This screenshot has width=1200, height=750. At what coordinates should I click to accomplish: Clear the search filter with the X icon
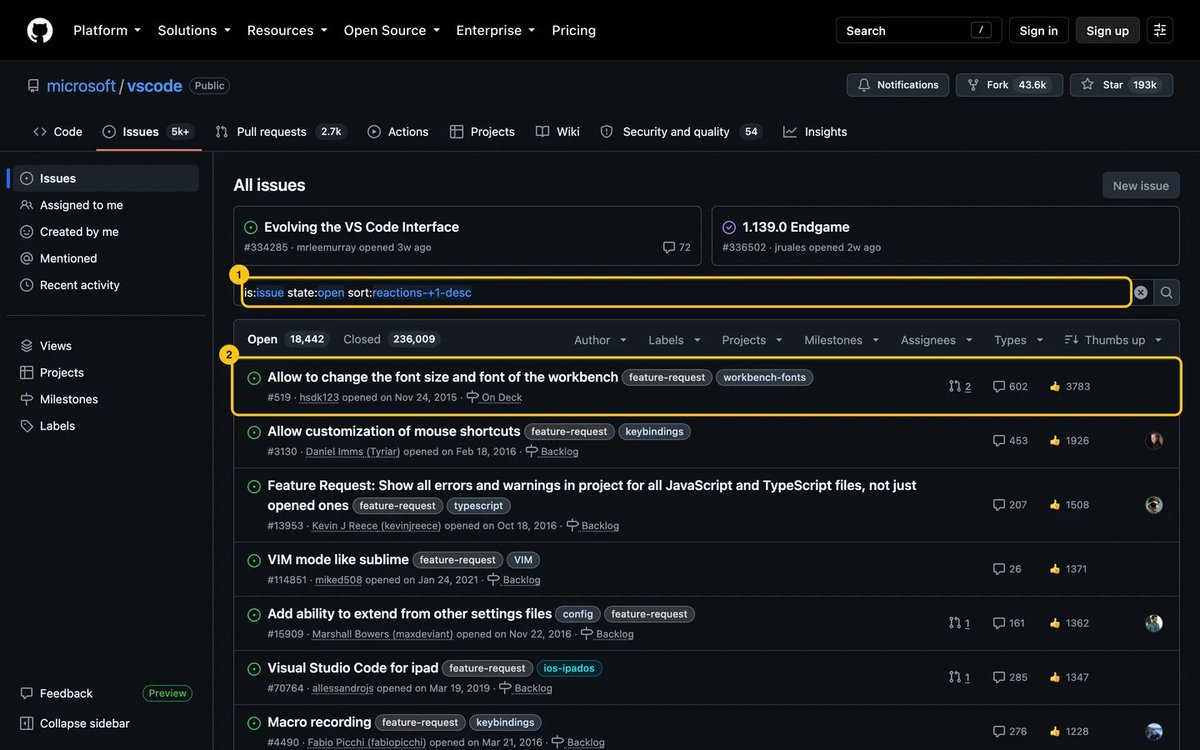pos(1140,293)
